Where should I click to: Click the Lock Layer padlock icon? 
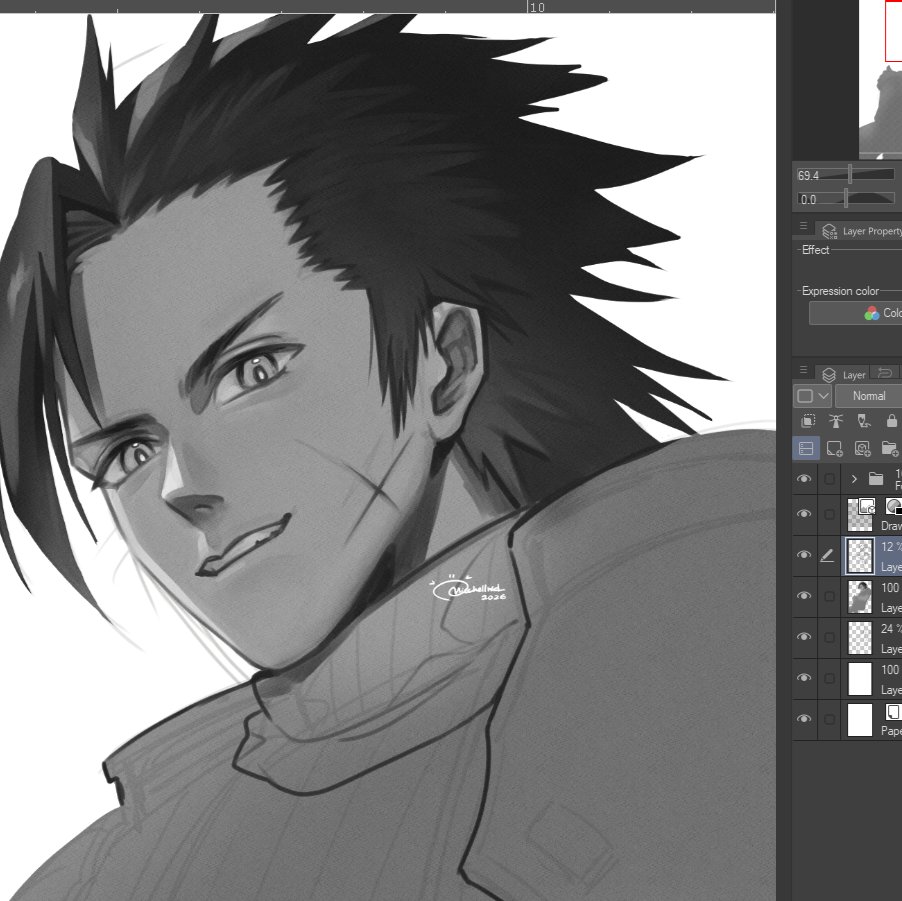[x=892, y=421]
